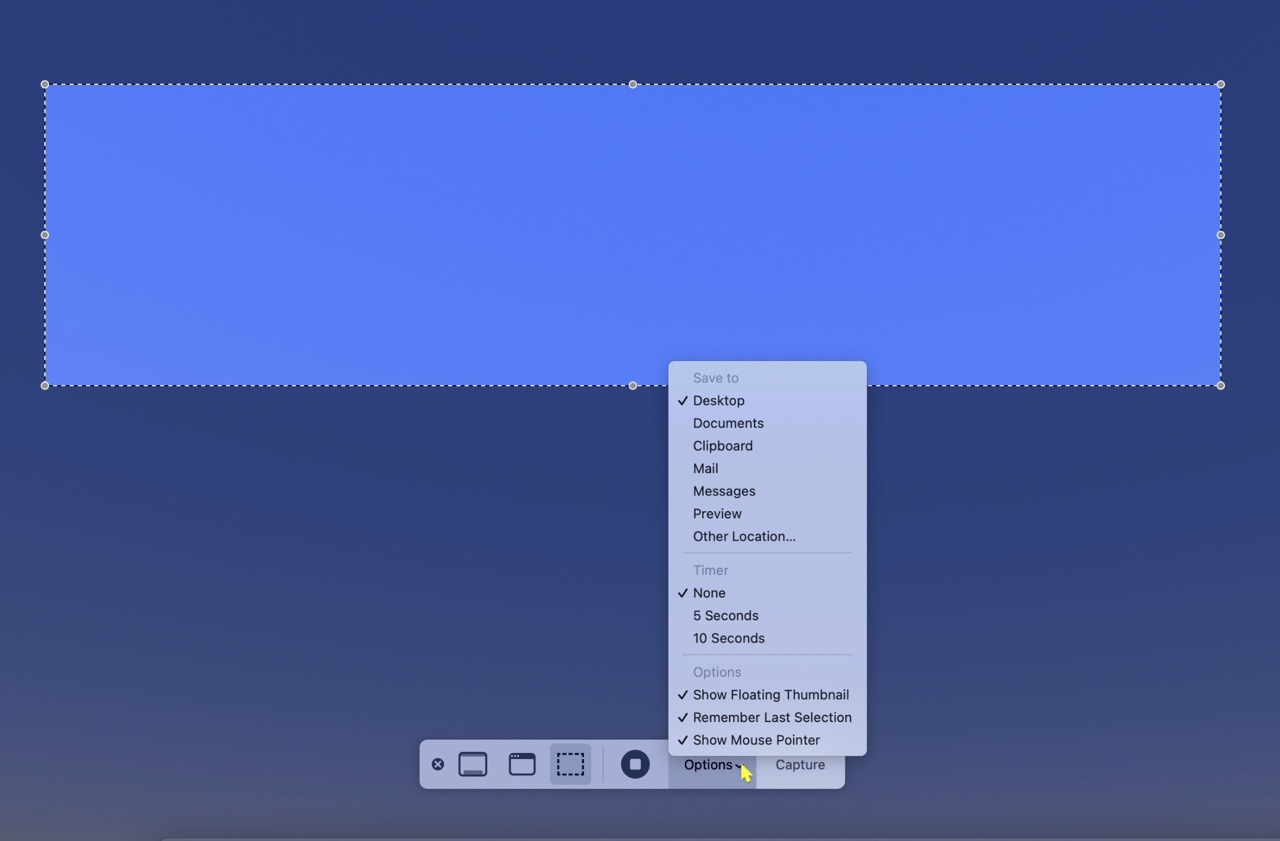The width and height of the screenshot is (1280, 841).
Task: Choose Messages from the Save to options
Action: tap(724, 490)
